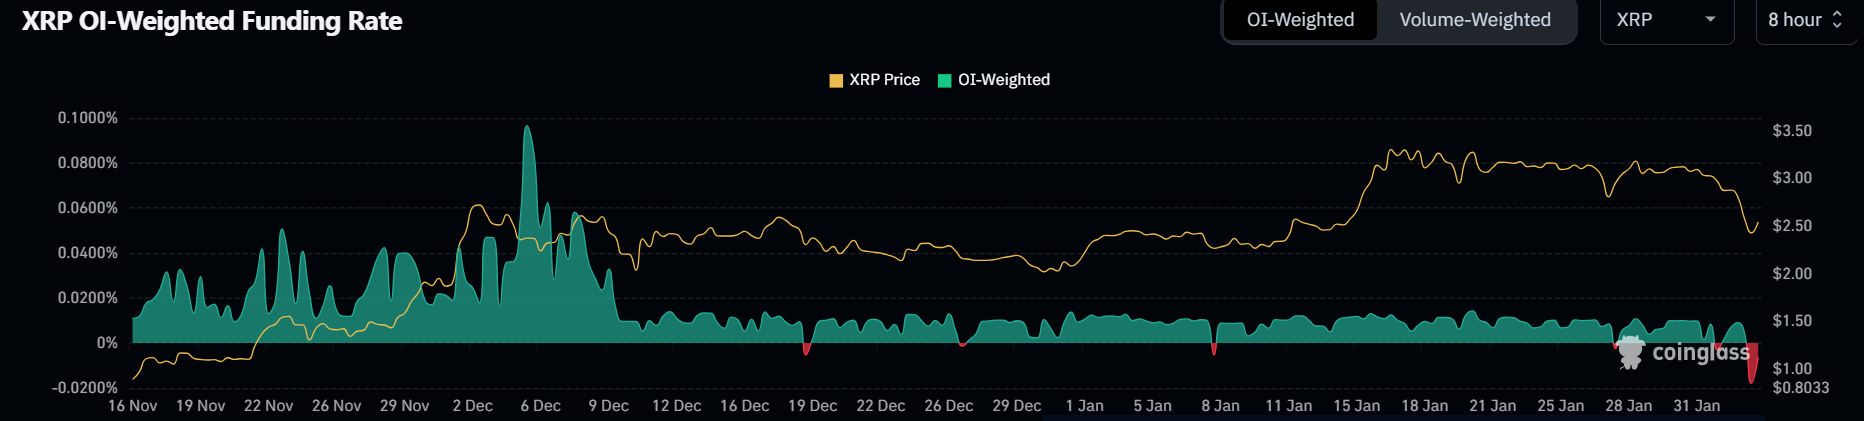
Task: Click the yellow XRP Price legend swatch
Action: click(836, 81)
